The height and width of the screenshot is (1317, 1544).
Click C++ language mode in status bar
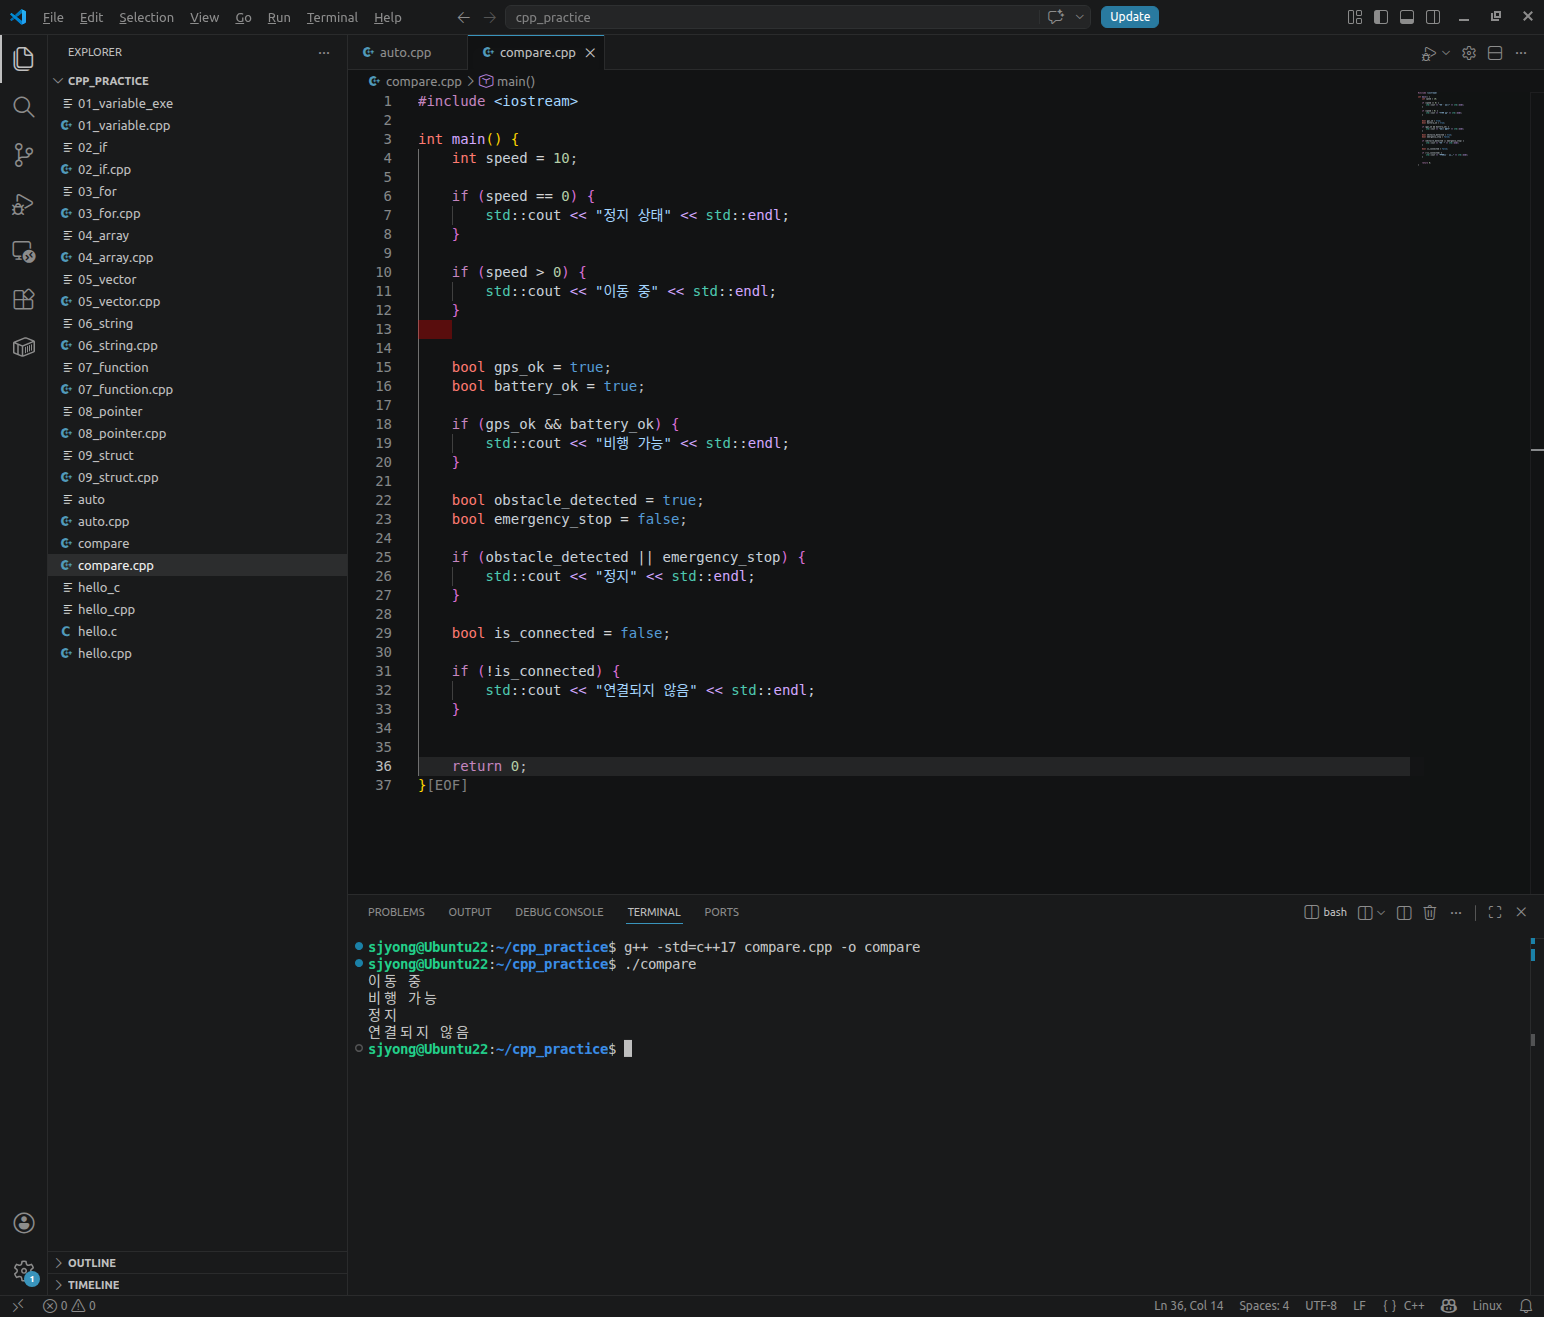(1414, 1306)
